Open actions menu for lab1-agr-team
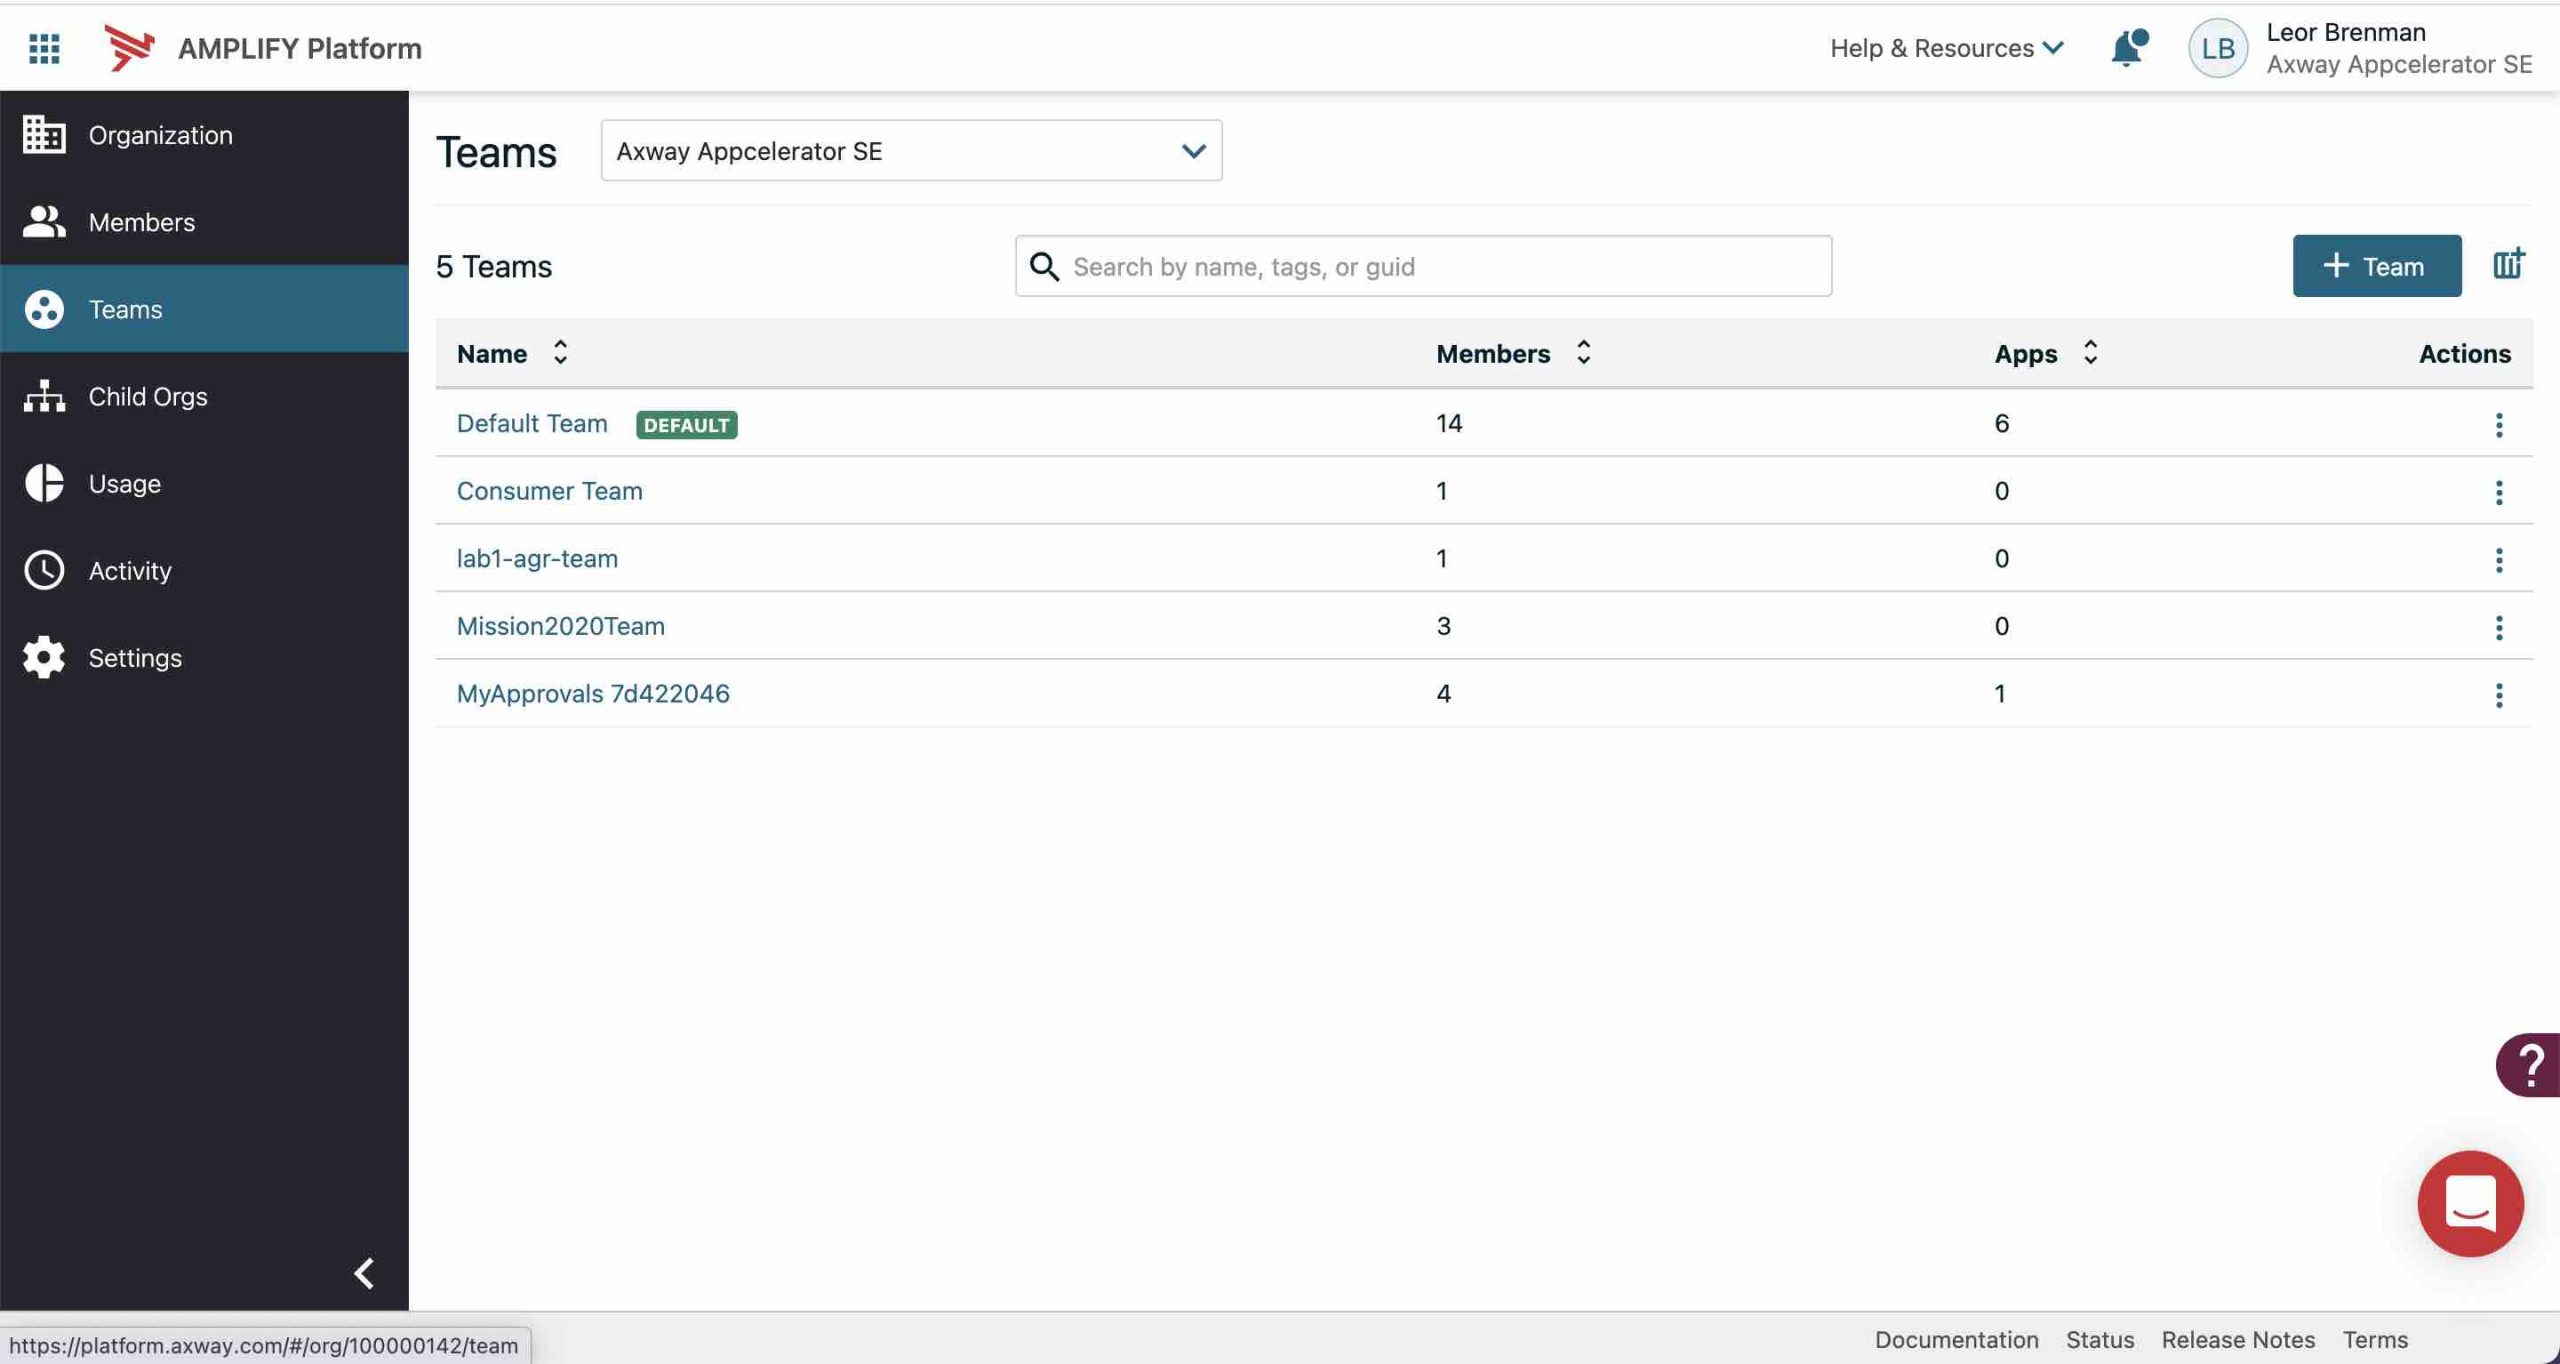 [x=2498, y=560]
